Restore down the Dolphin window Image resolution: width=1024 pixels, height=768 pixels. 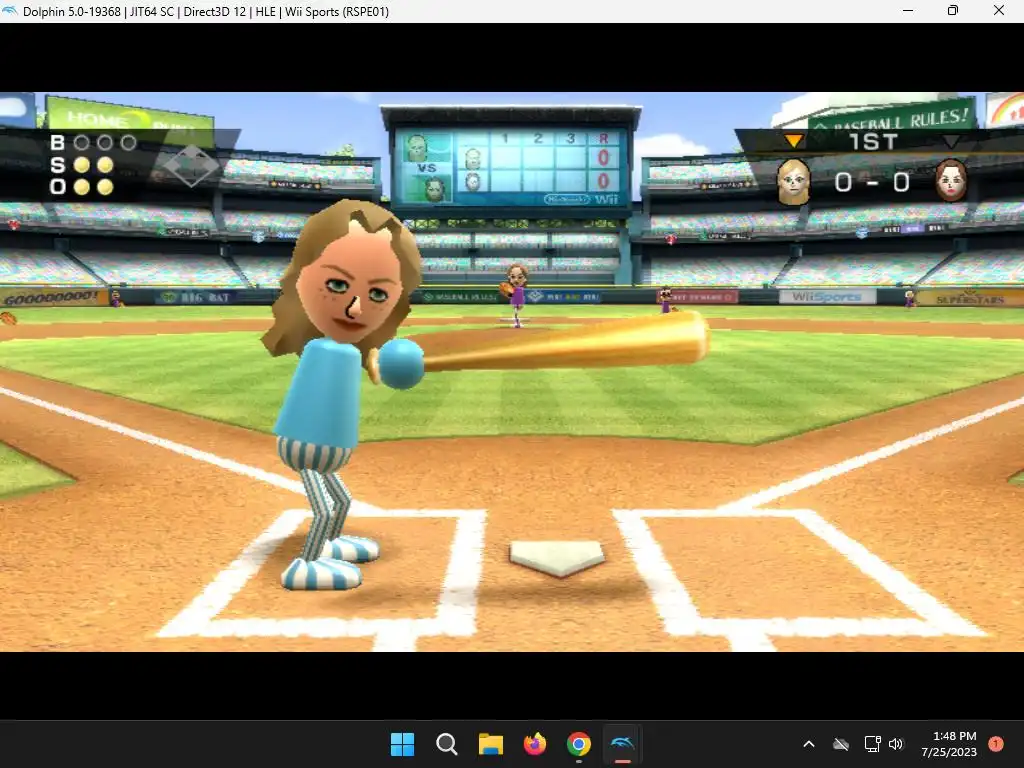(x=953, y=10)
